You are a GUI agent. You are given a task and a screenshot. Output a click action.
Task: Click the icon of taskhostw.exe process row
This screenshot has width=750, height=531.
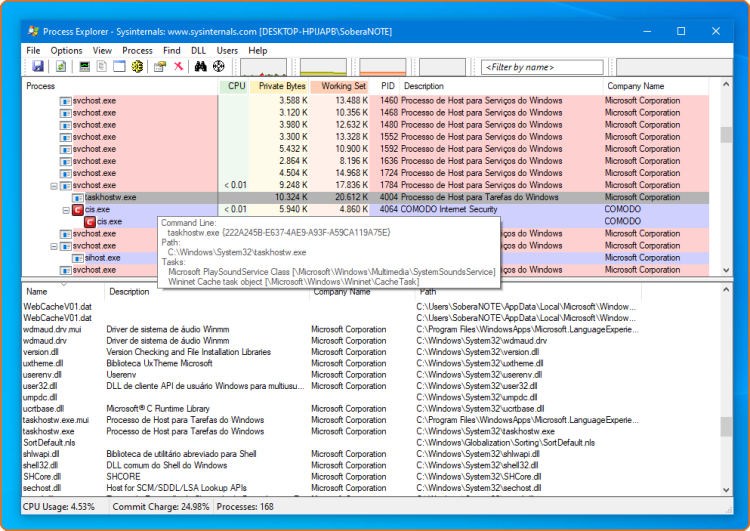click(x=77, y=198)
